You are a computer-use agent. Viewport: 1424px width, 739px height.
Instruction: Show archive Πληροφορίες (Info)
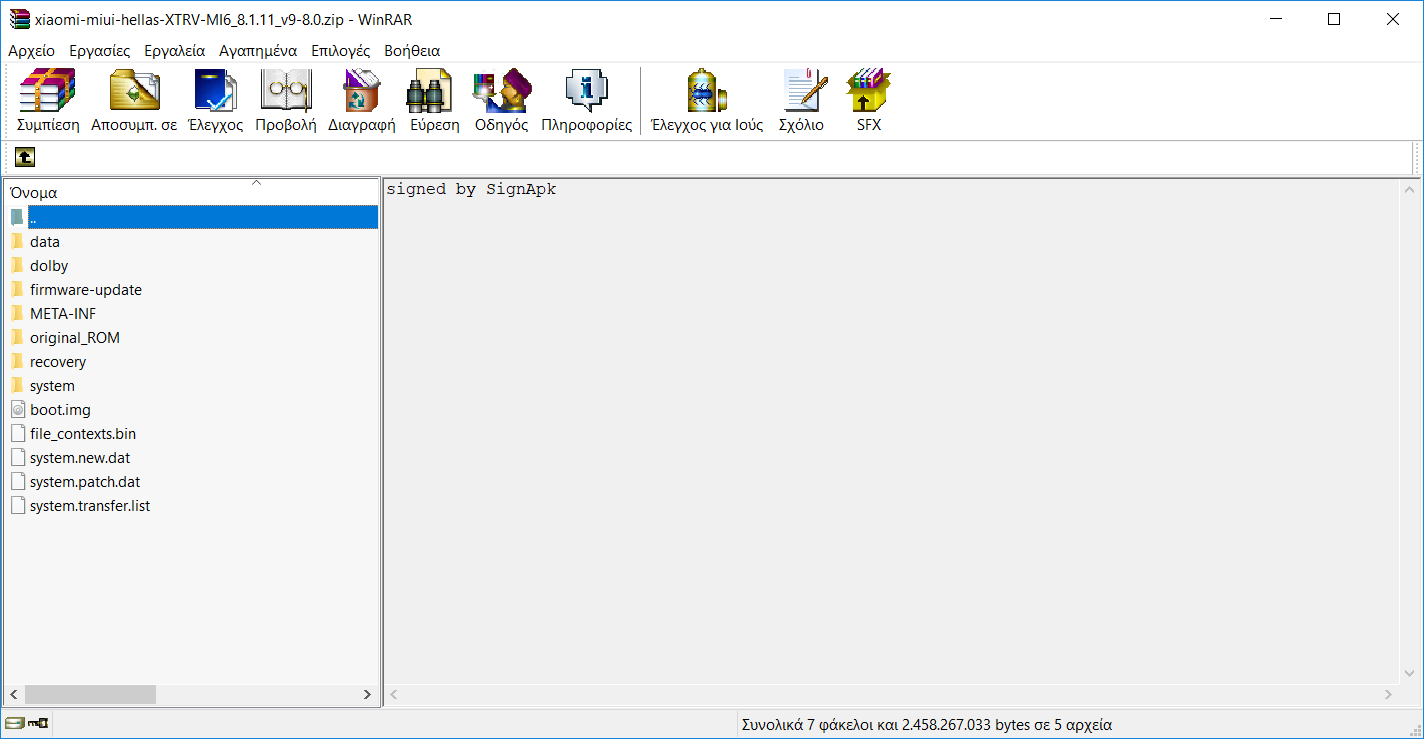pos(586,90)
